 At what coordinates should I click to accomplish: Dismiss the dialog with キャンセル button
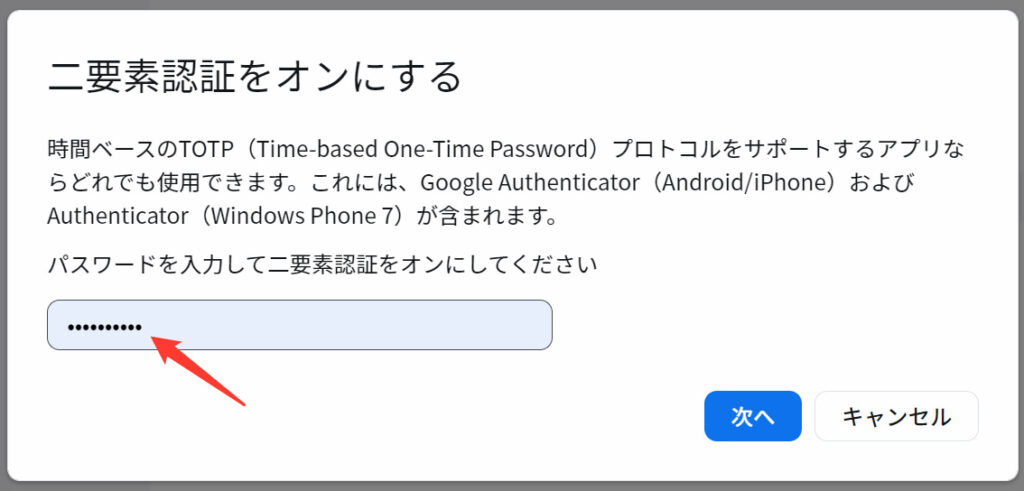pyautogui.click(x=896, y=416)
